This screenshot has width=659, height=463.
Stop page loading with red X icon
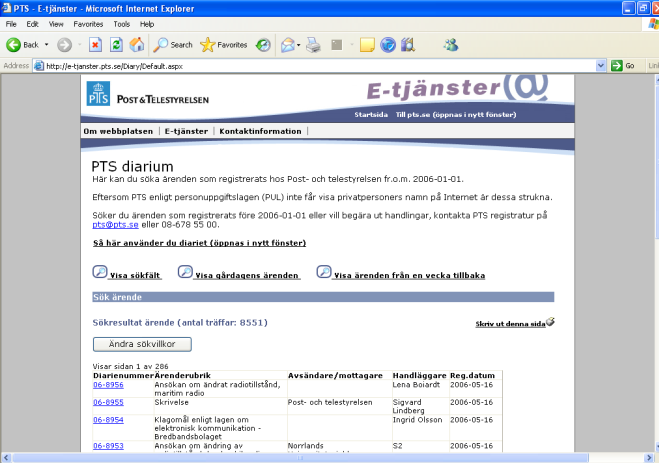[x=95, y=45]
